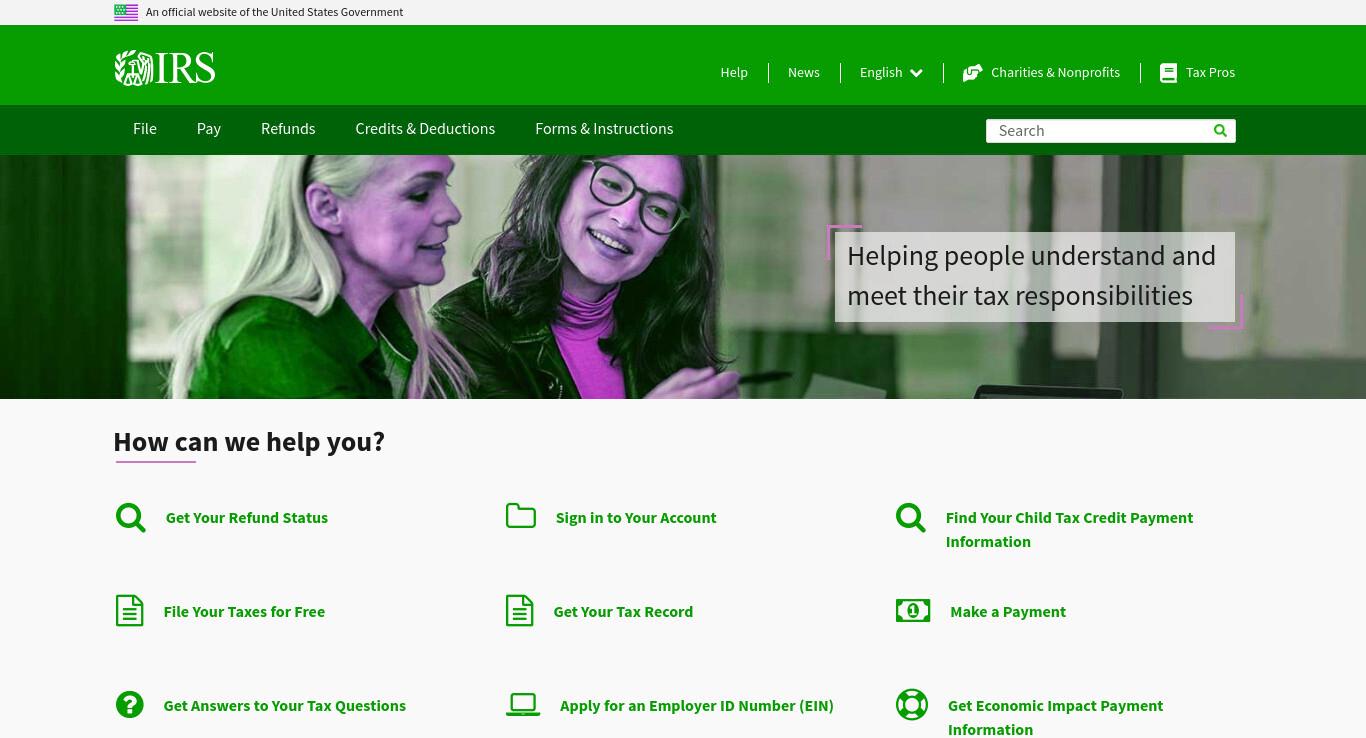
Task: Open Forms & Instructions menu
Action: (604, 129)
